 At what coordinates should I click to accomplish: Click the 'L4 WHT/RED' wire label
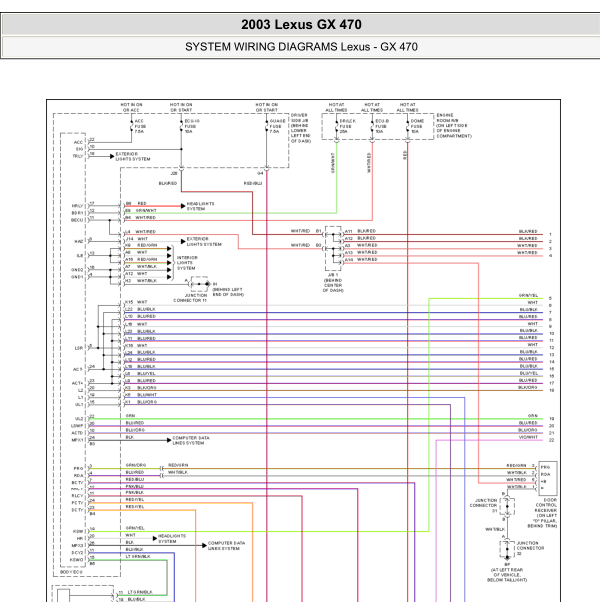click(140, 232)
